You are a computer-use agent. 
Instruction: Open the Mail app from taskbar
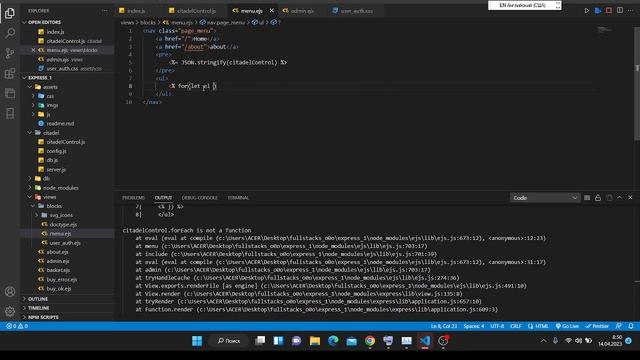click(351, 341)
